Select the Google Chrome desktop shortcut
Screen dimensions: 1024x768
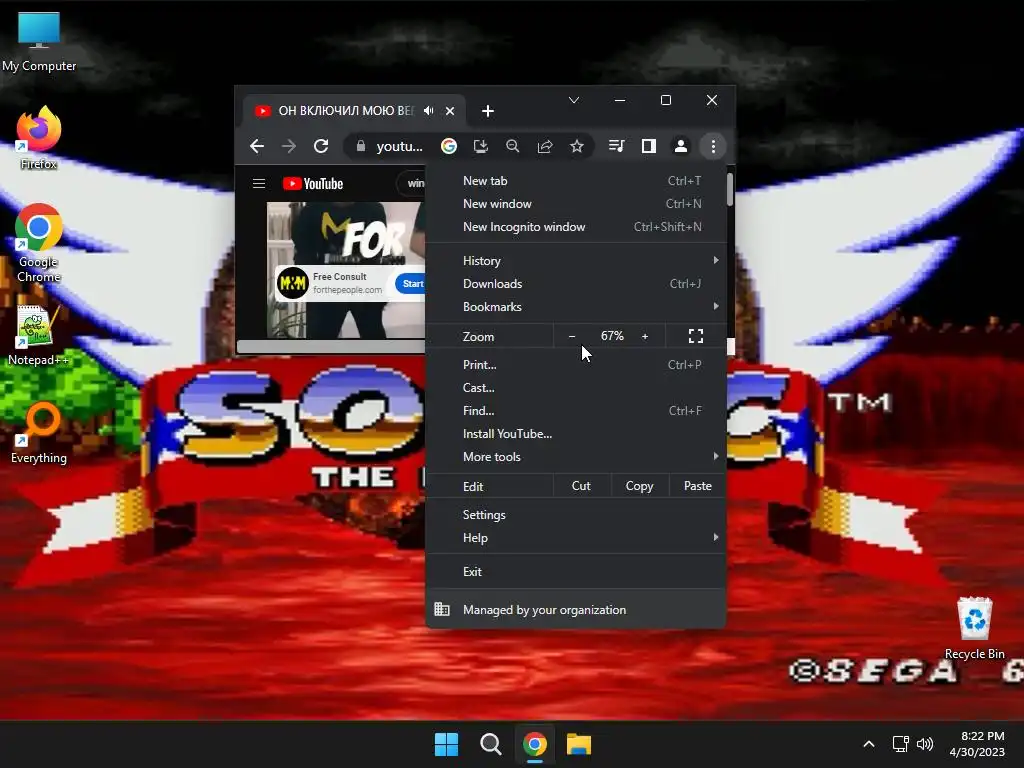[x=39, y=243]
